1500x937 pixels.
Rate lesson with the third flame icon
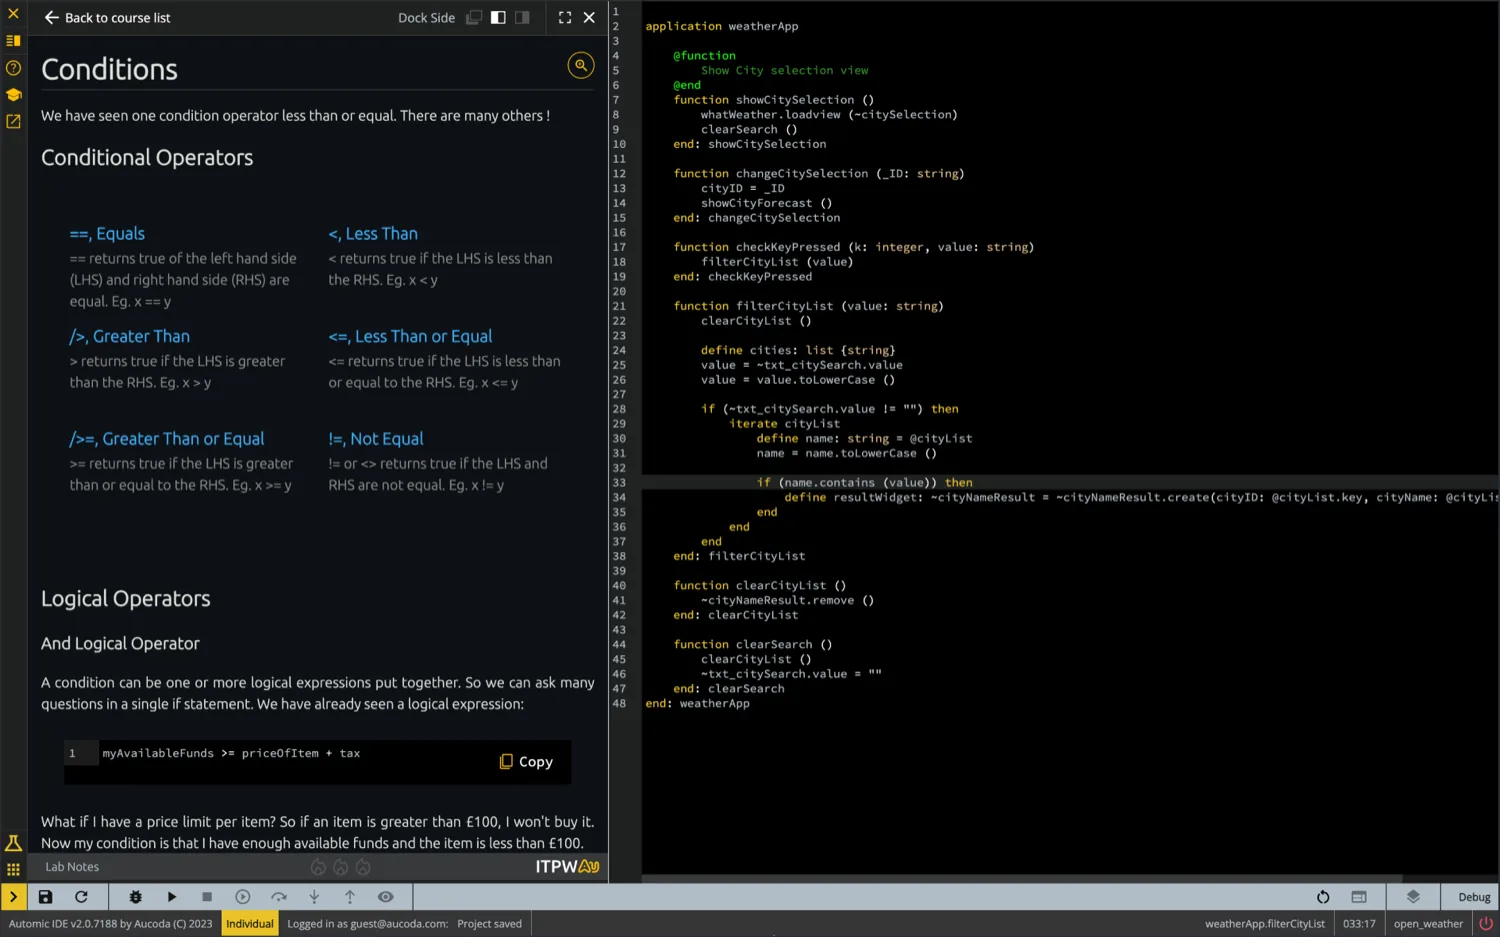coord(363,868)
